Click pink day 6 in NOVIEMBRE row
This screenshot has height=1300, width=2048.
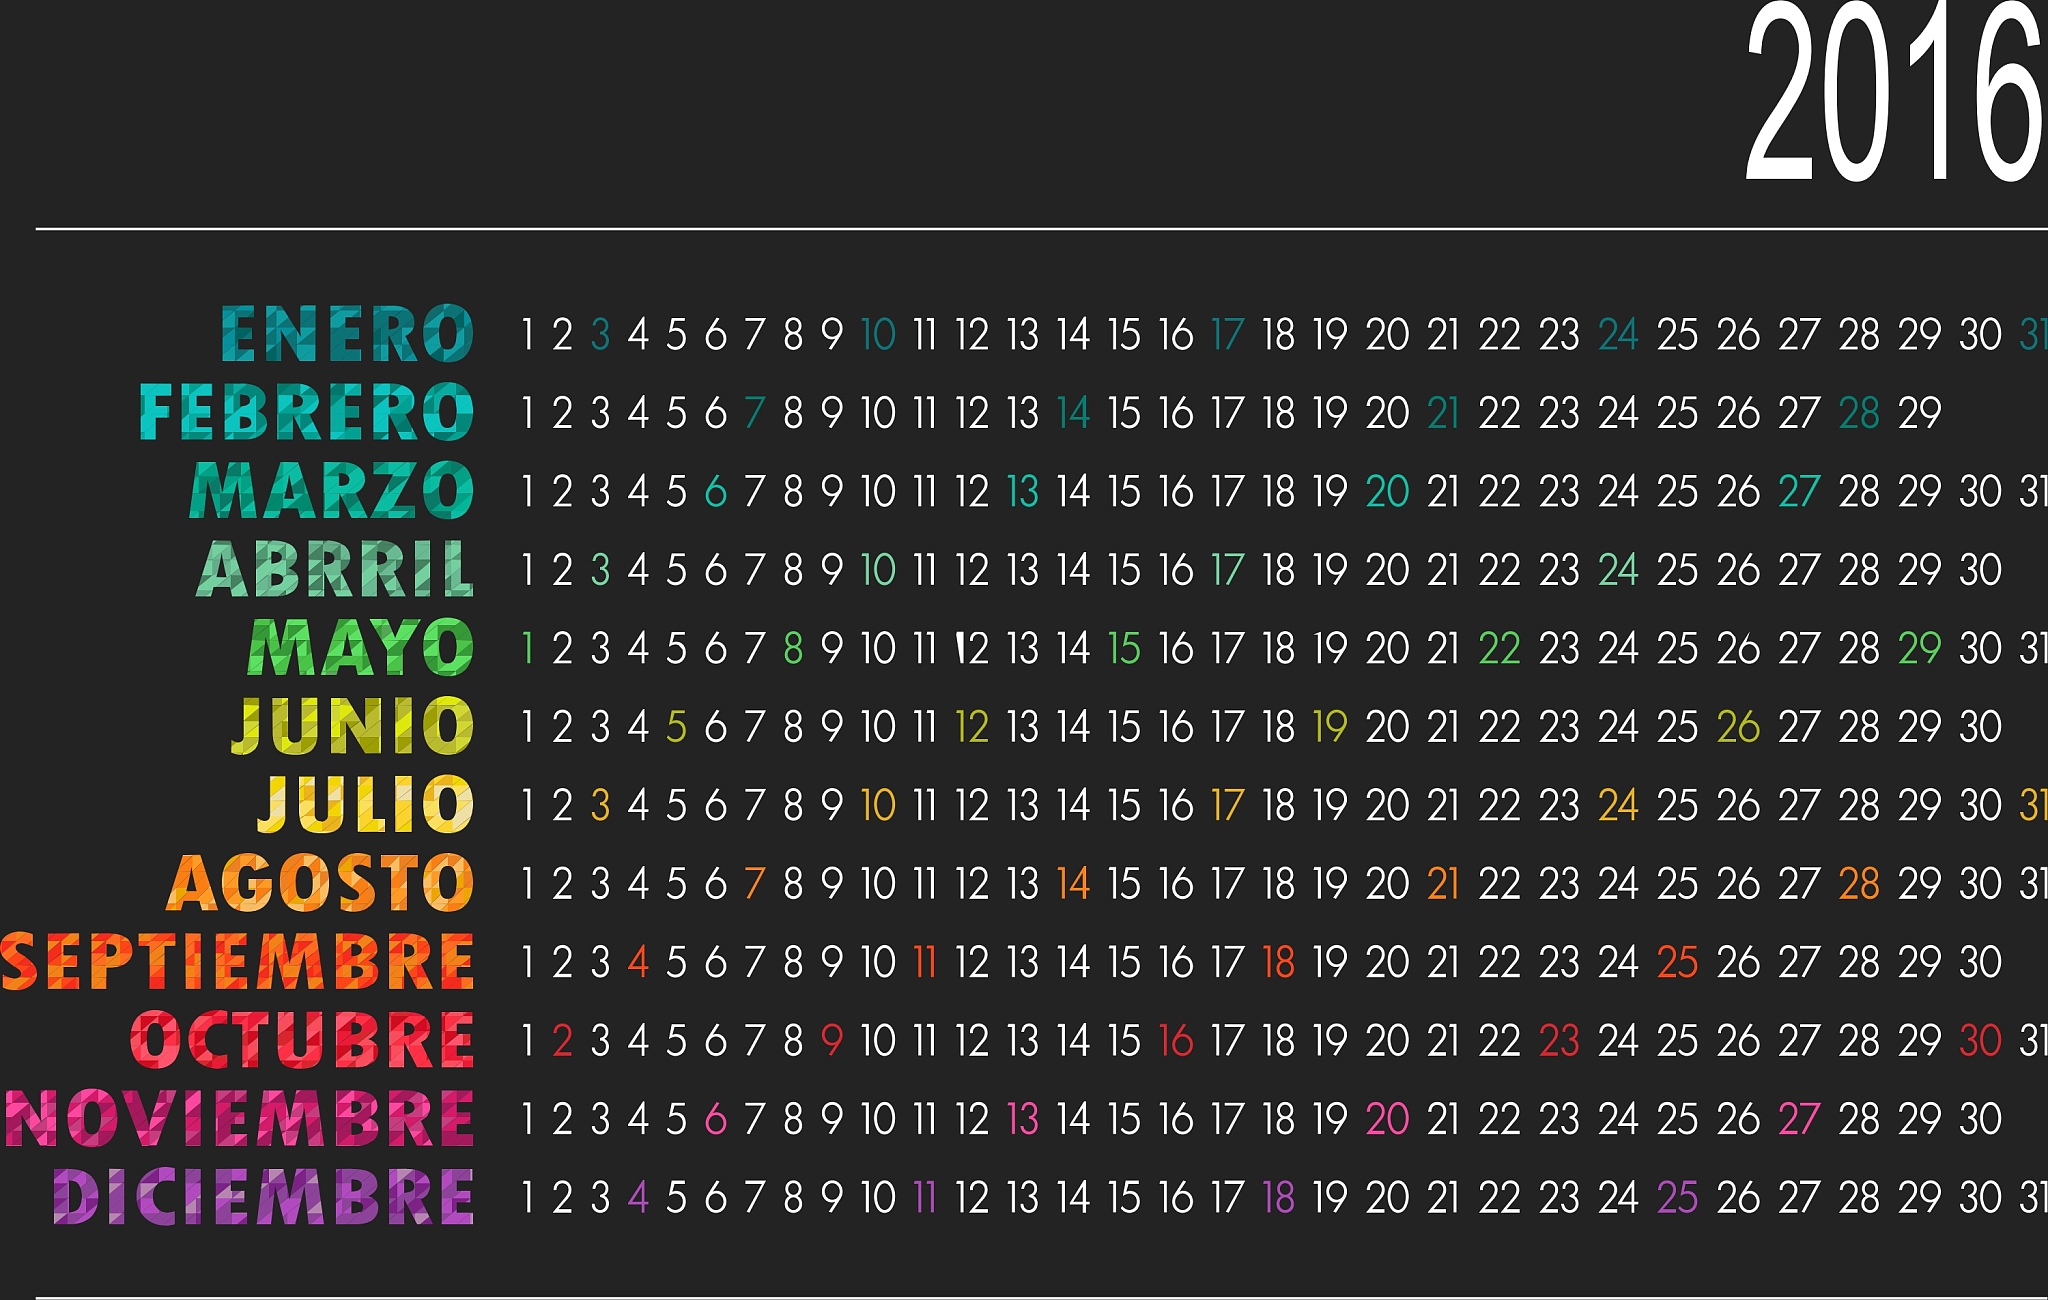[x=715, y=1120]
